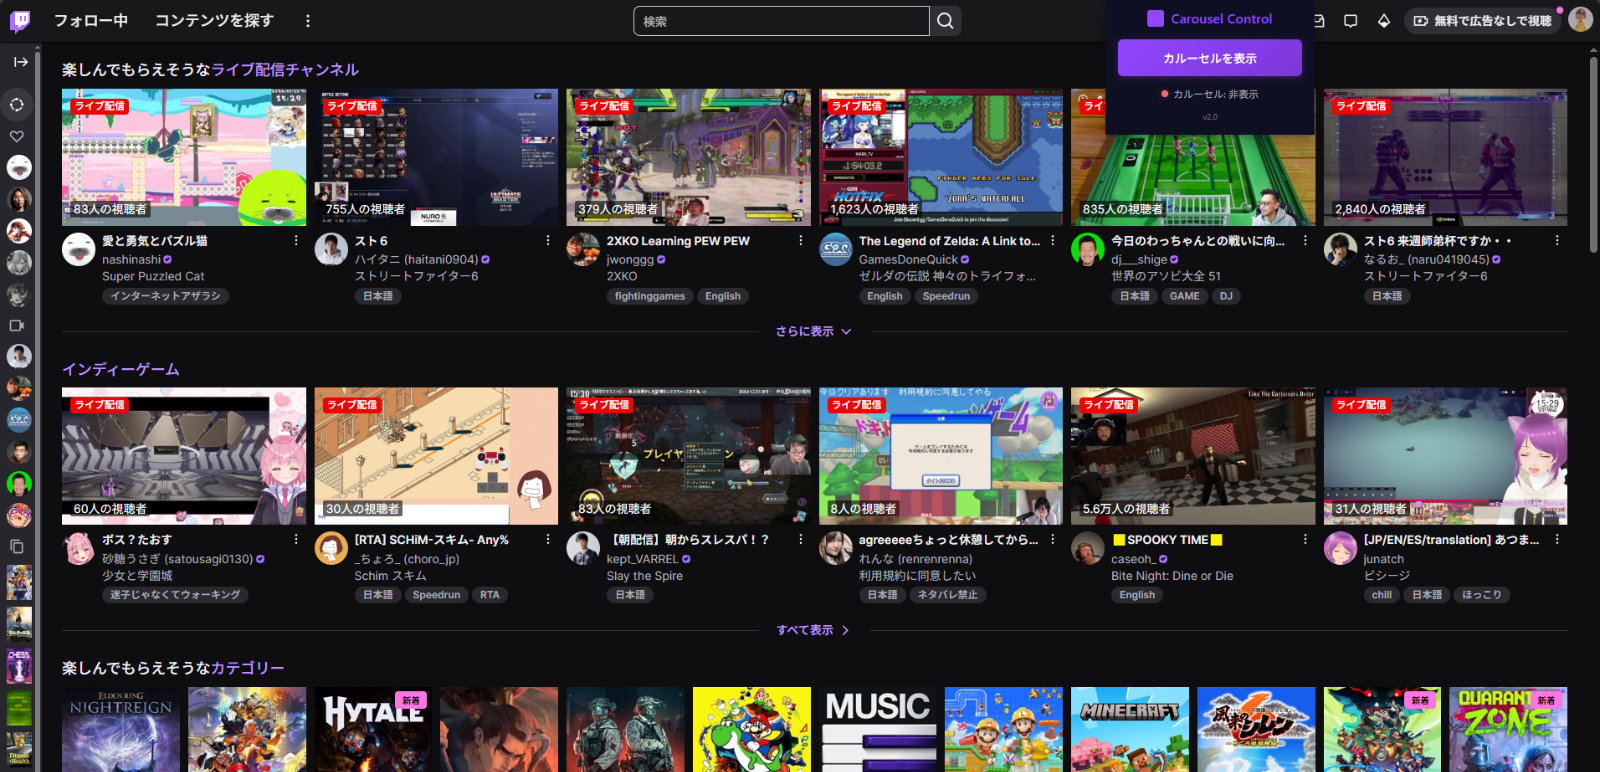The width and height of the screenshot is (1600, 772).
Task: Open options menu for 愛と勇気とパズル猫 stream
Action: [x=296, y=241]
